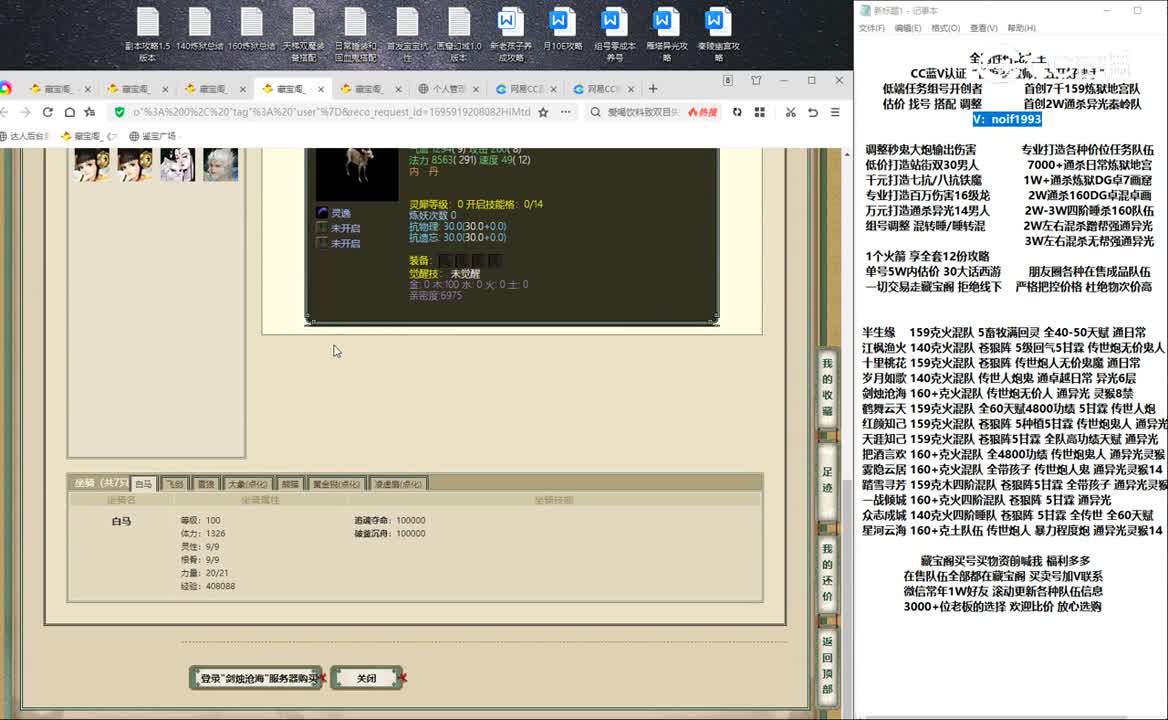1168x720 pixels.
Task: Open a new browser tab
Action: 653,89
